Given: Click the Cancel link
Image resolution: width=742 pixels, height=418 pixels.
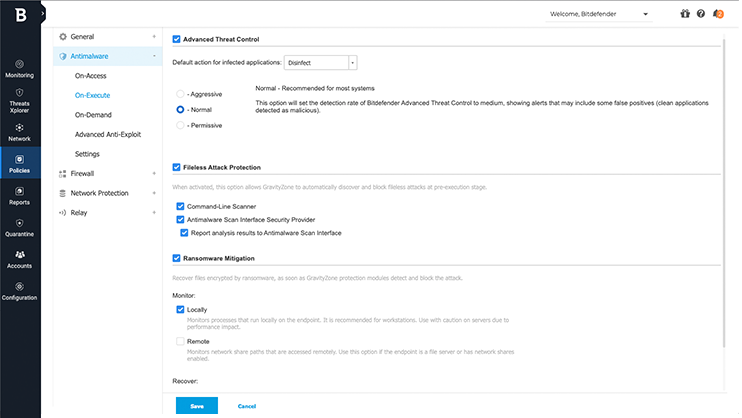Looking at the screenshot, I should point(247,406).
